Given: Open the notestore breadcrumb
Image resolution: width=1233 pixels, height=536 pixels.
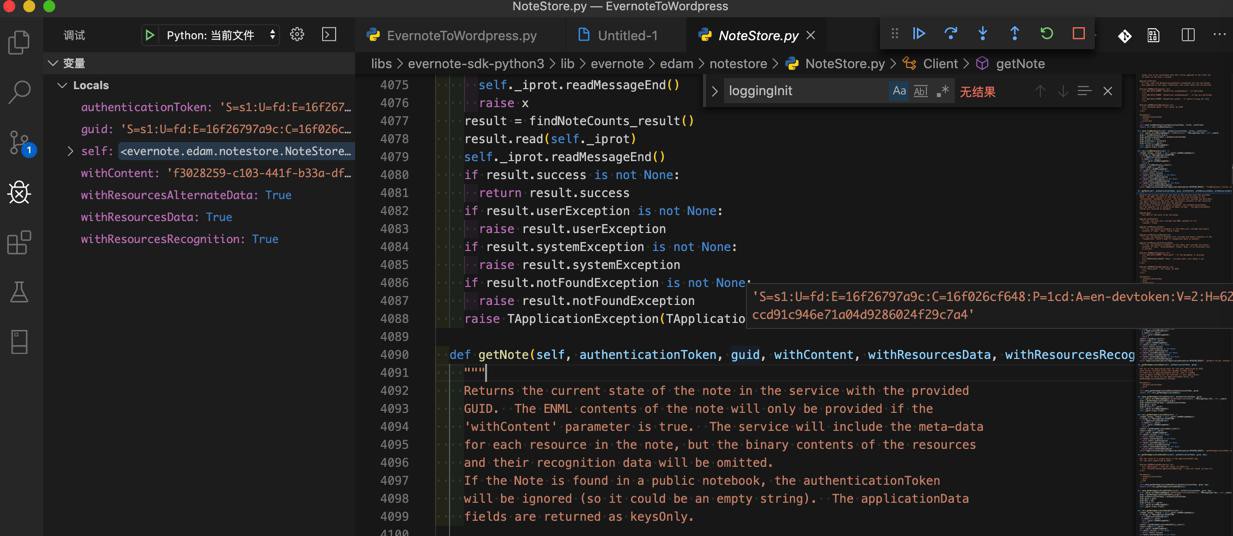Looking at the screenshot, I should coord(738,63).
